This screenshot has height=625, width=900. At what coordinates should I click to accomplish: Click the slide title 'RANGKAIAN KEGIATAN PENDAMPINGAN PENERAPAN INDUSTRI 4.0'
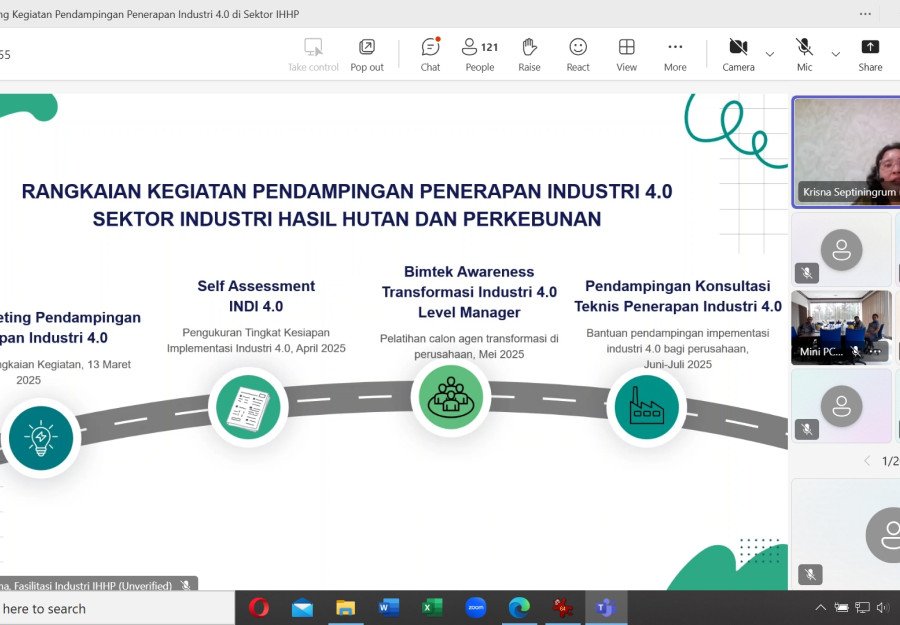click(x=347, y=191)
